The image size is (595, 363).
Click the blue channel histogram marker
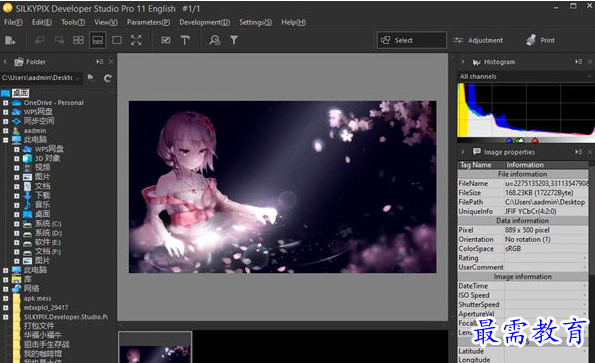(x=509, y=141)
